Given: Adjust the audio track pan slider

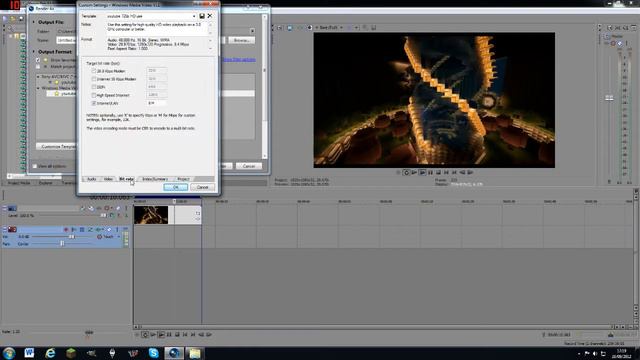Looking at the screenshot, I should [62, 244].
